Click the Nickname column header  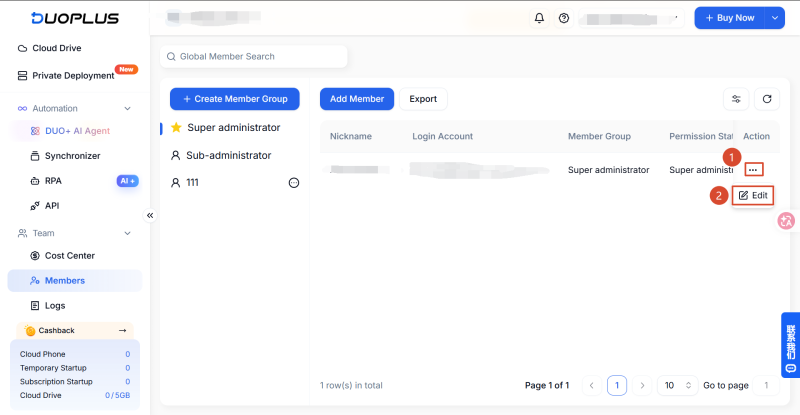[351, 136]
